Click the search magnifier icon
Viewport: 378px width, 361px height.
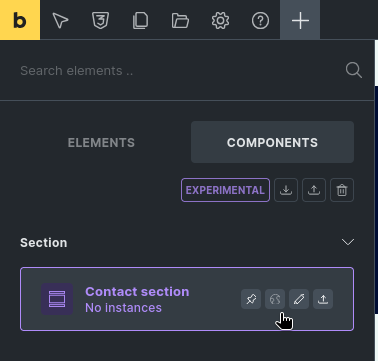(353, 70)
